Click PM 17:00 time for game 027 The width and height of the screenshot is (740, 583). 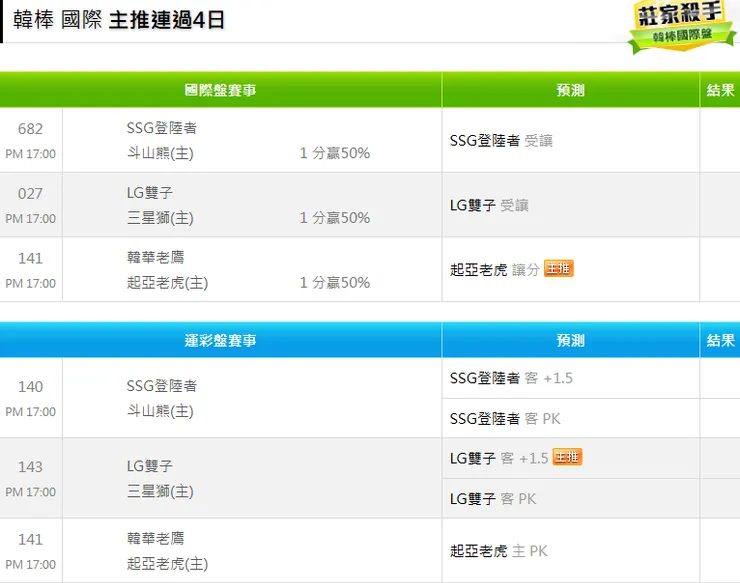(30, 219)
